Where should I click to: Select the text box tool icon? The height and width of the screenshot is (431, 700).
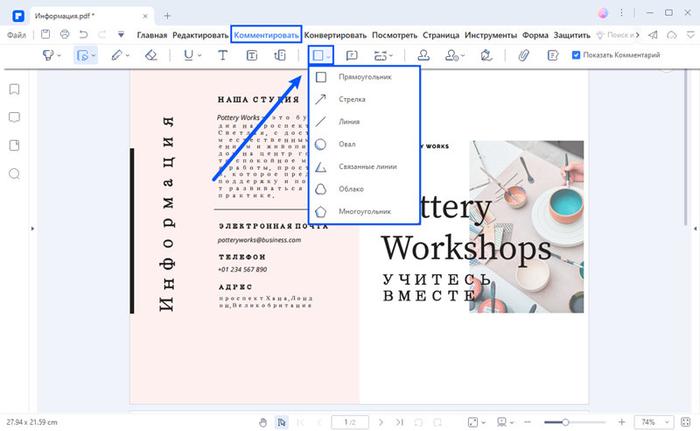click(252, 56)
